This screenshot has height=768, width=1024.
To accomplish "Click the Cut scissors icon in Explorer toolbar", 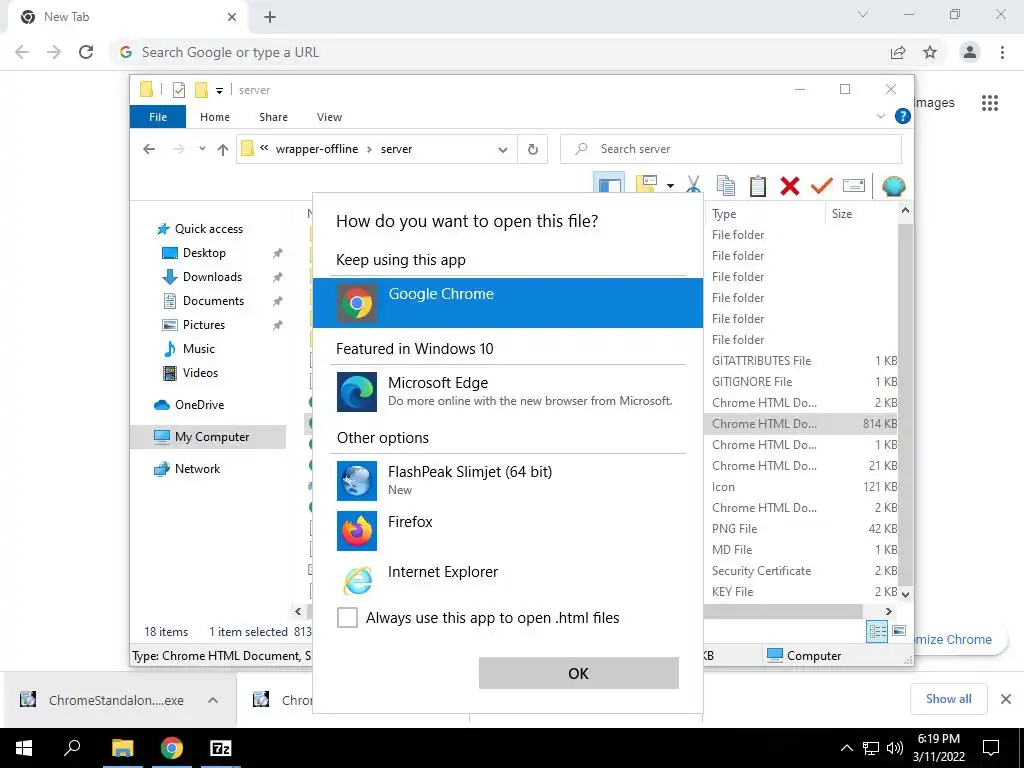I will [x=694, y=186].
